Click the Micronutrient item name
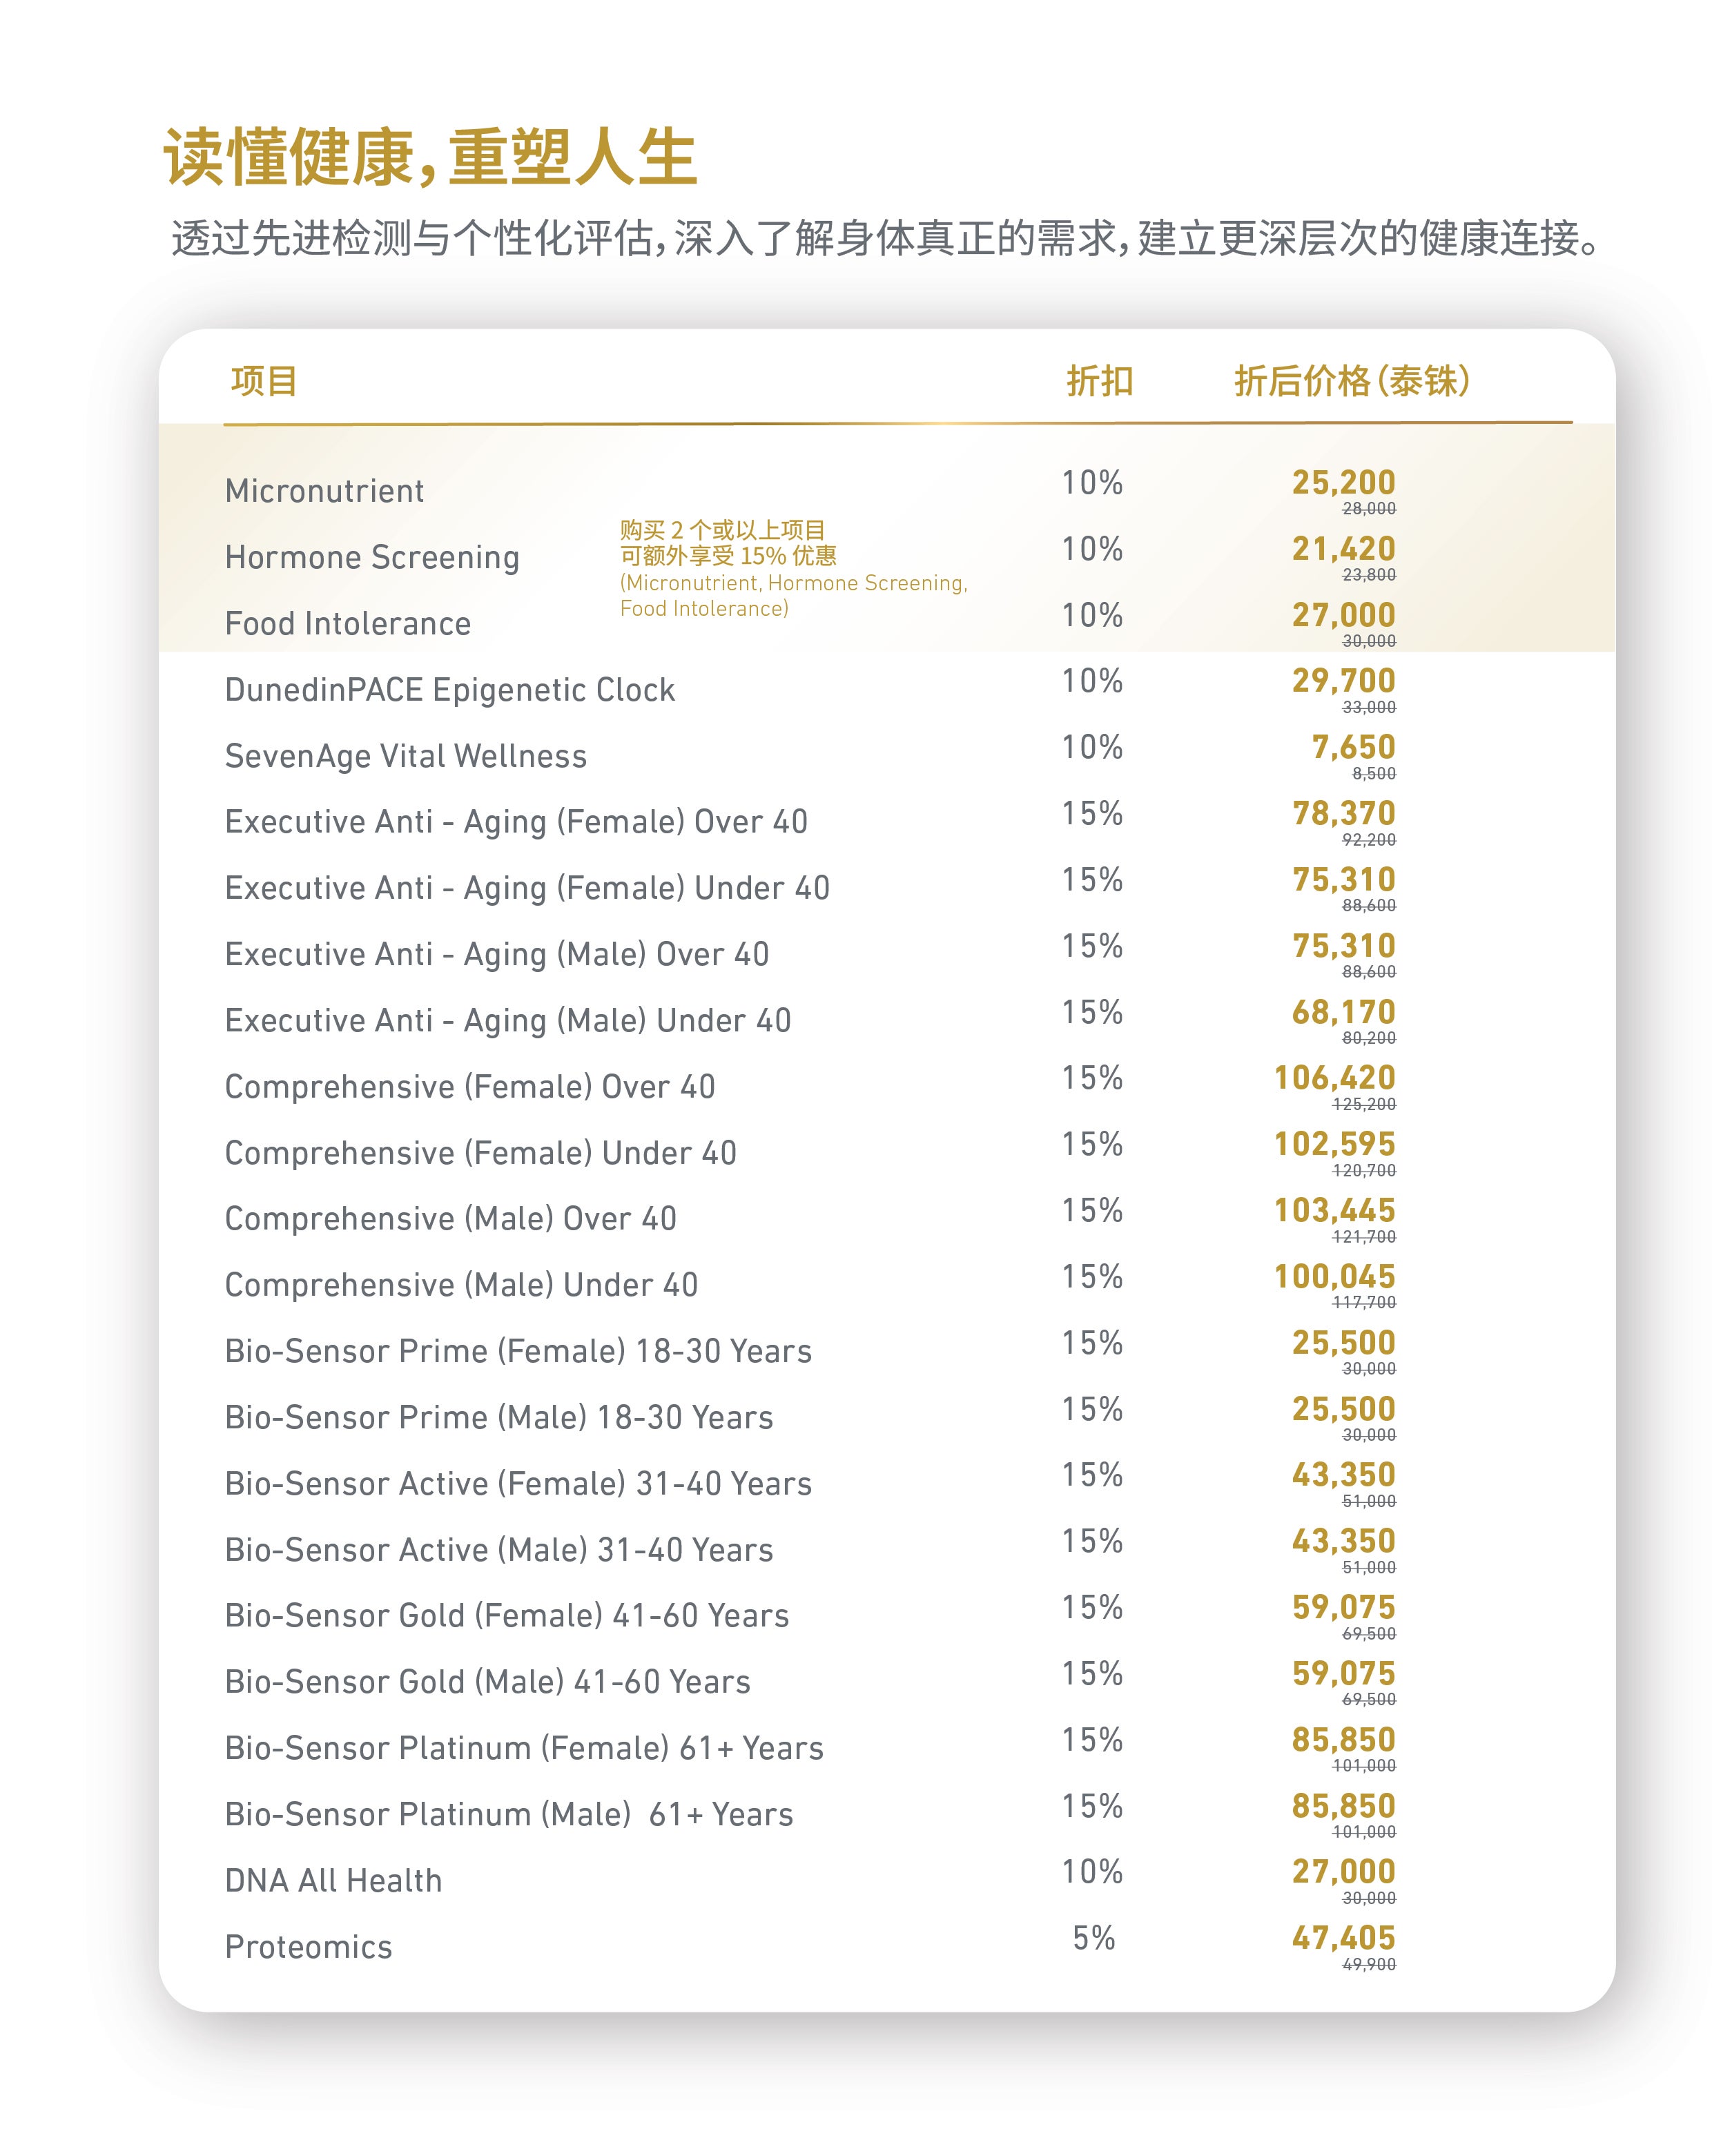 [324, 491]
